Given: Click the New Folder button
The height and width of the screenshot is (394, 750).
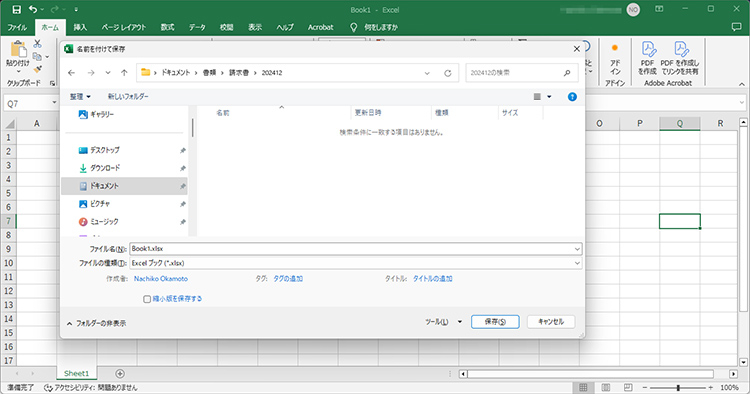Looking at the screenshot, I should pyautogui.click(x=128, y=97).
